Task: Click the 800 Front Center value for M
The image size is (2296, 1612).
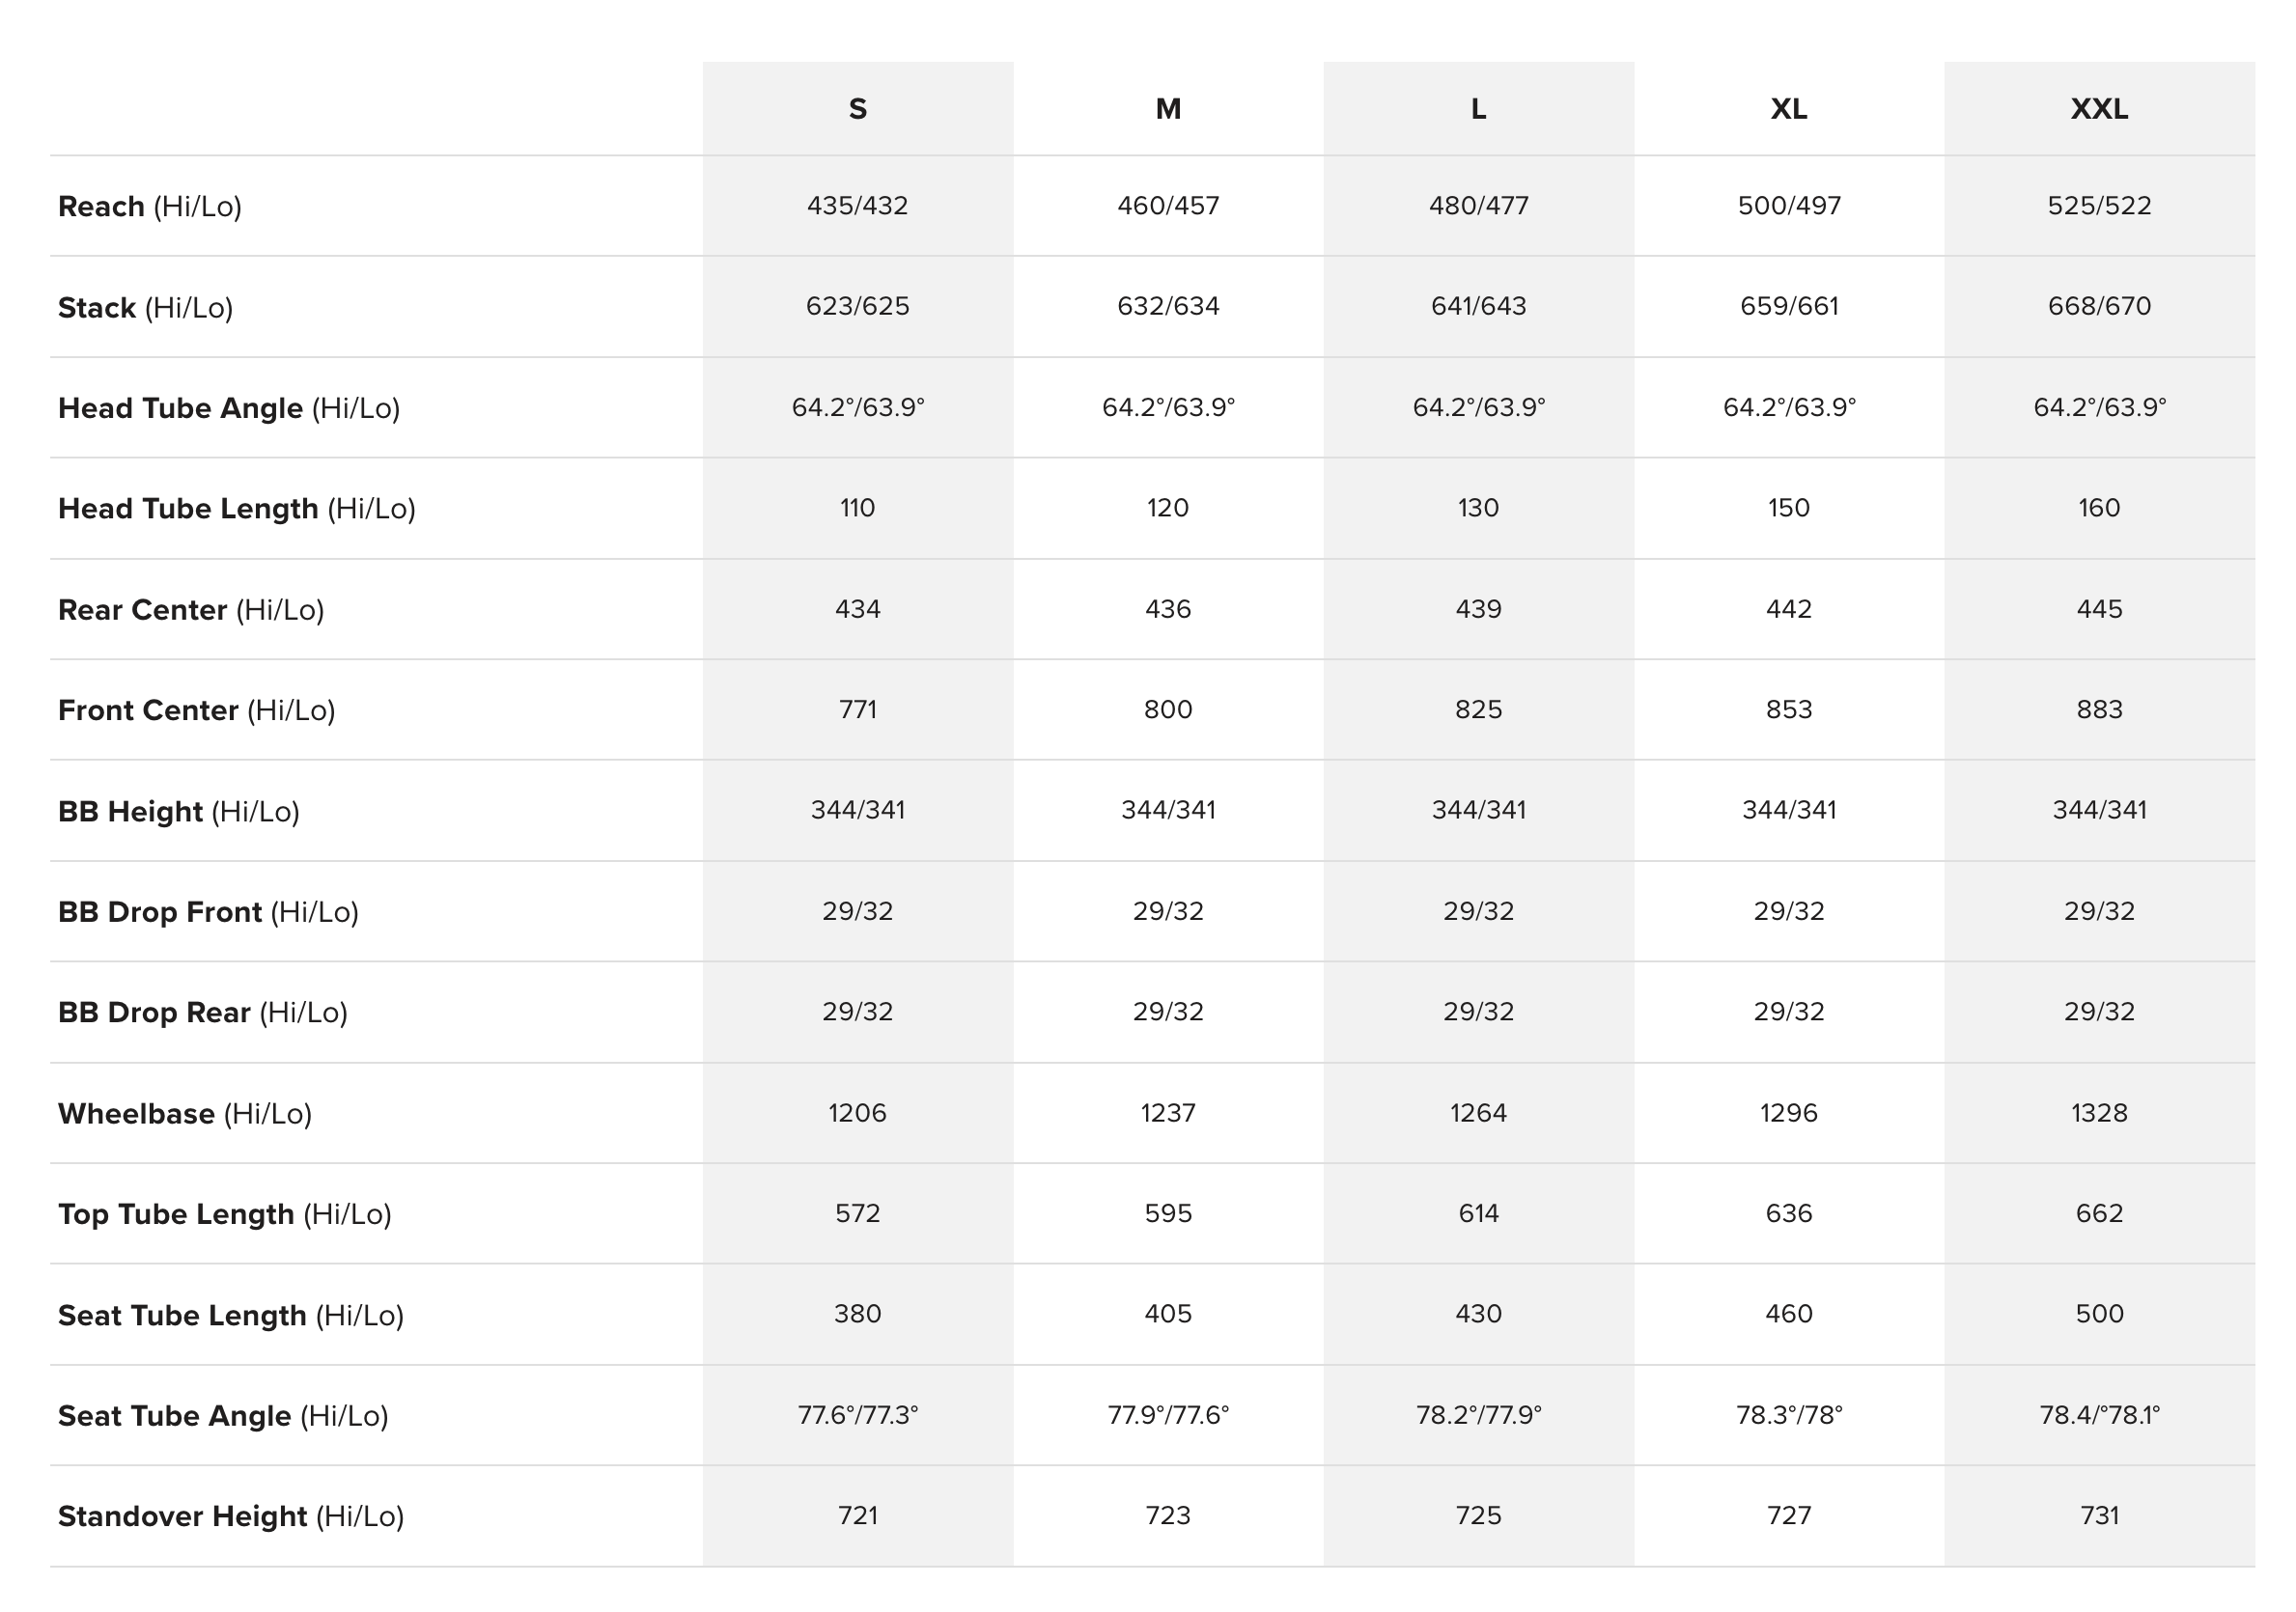Action: click(x=1168, y=709)
